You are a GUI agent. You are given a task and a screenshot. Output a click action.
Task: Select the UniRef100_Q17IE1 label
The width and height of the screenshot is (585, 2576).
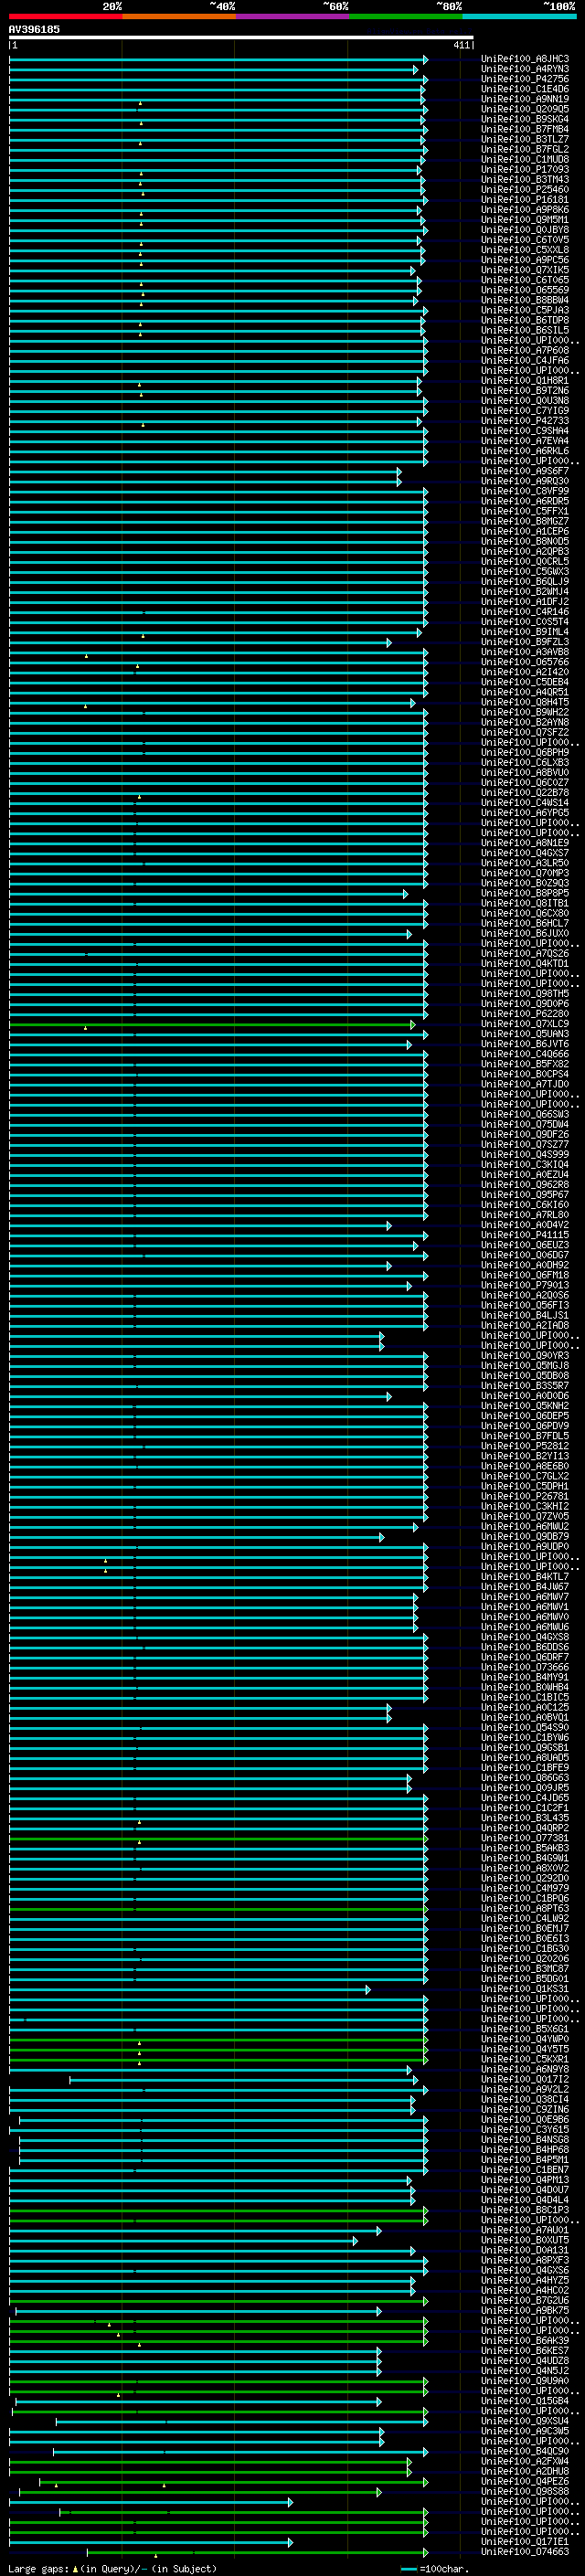tap(525, 2542)
